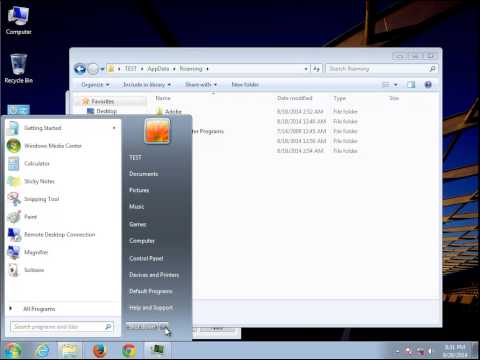This screenshot has height=360, width=480.
Task: Open the TEST user folder link
Action: [x=135, y=157]
